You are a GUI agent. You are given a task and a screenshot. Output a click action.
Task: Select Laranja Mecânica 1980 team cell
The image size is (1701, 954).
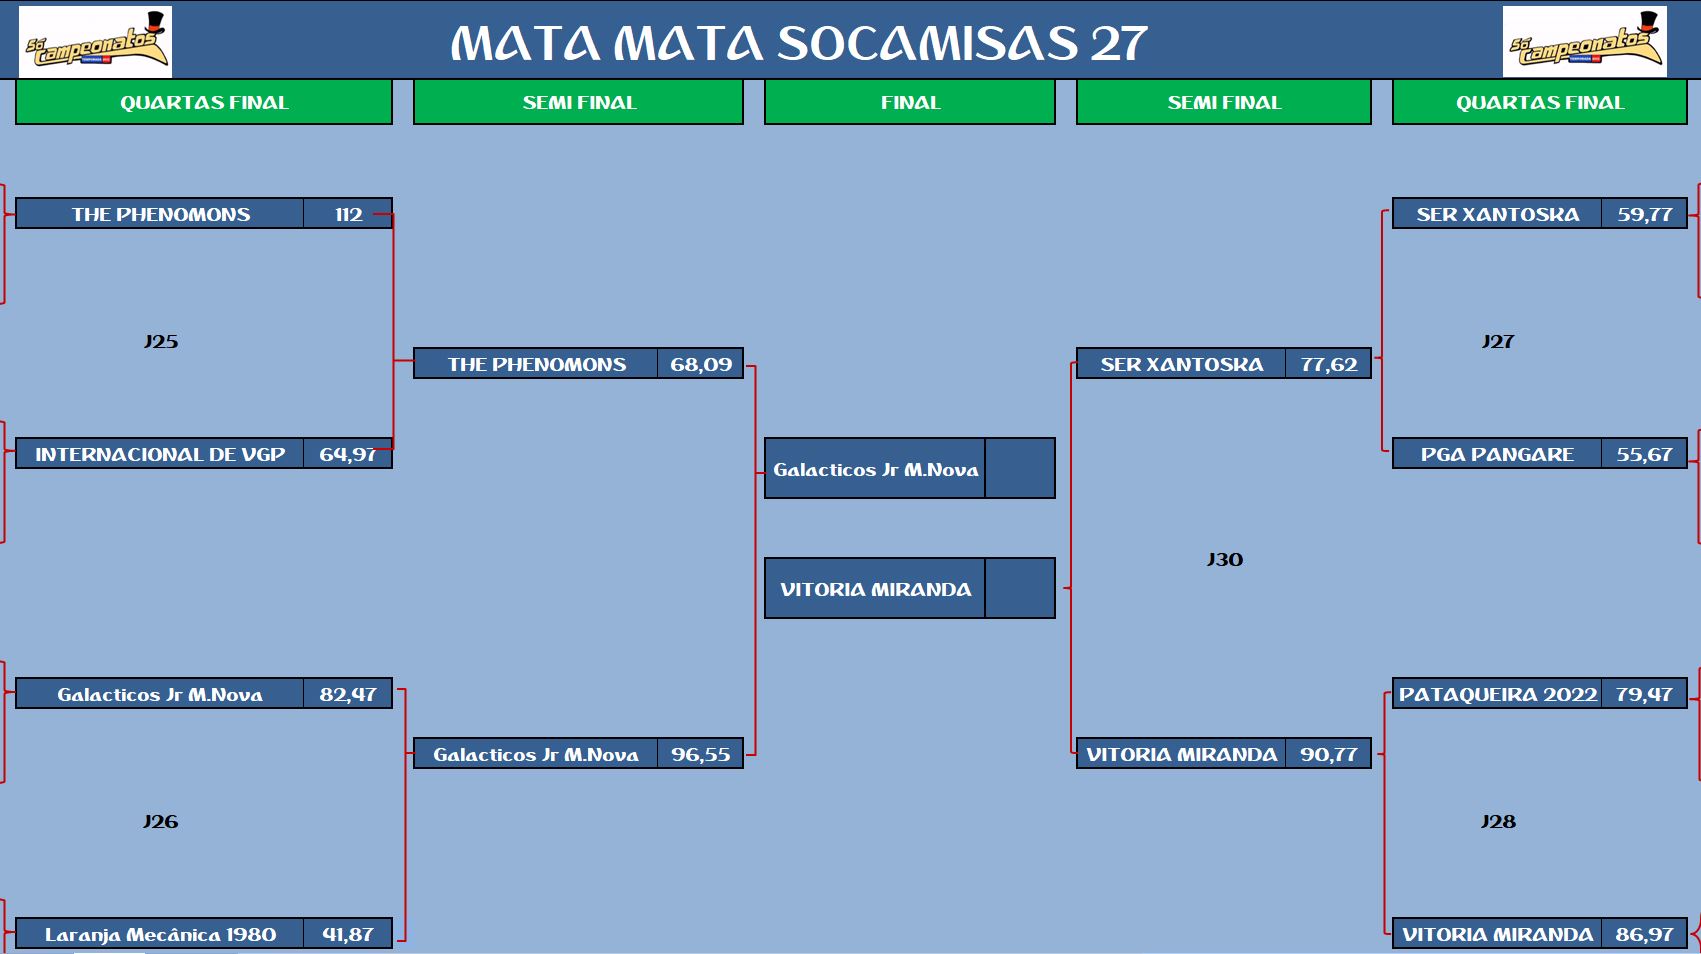[x=160, y=934]
